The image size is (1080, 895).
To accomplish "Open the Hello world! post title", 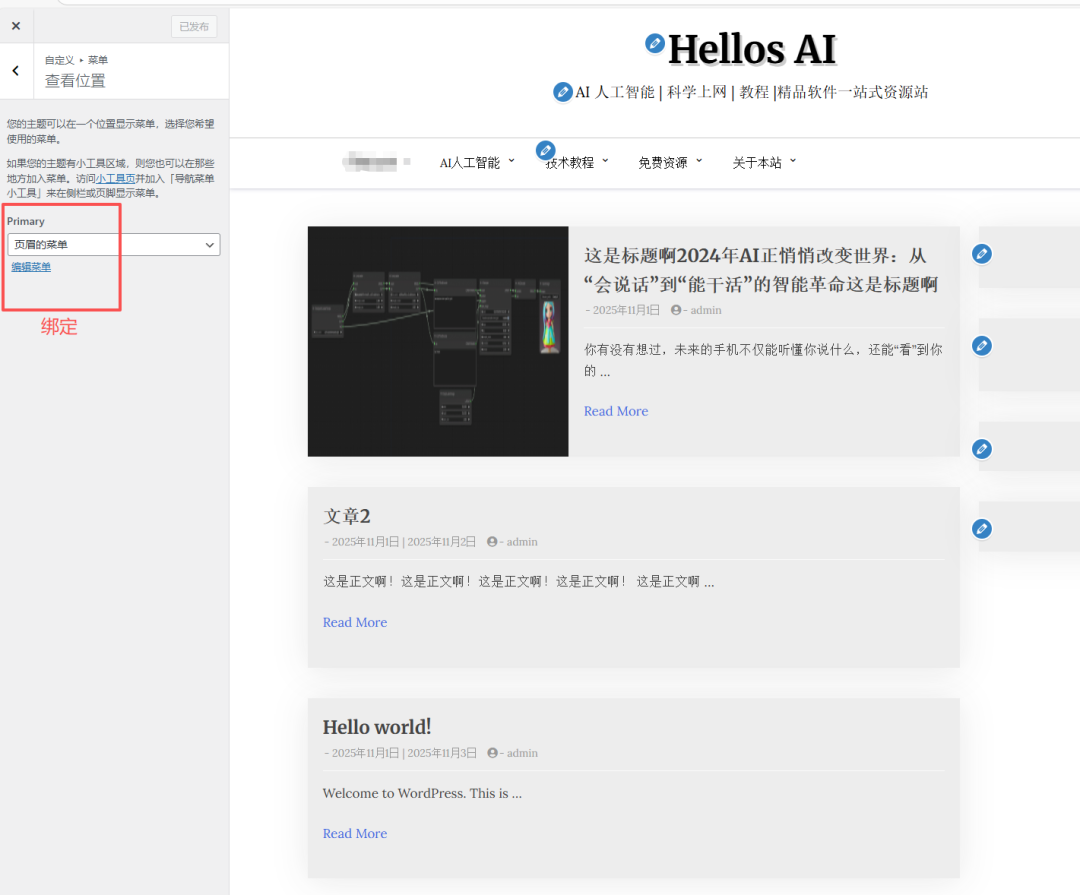I will pyautogui.click(x=377, y=727).
